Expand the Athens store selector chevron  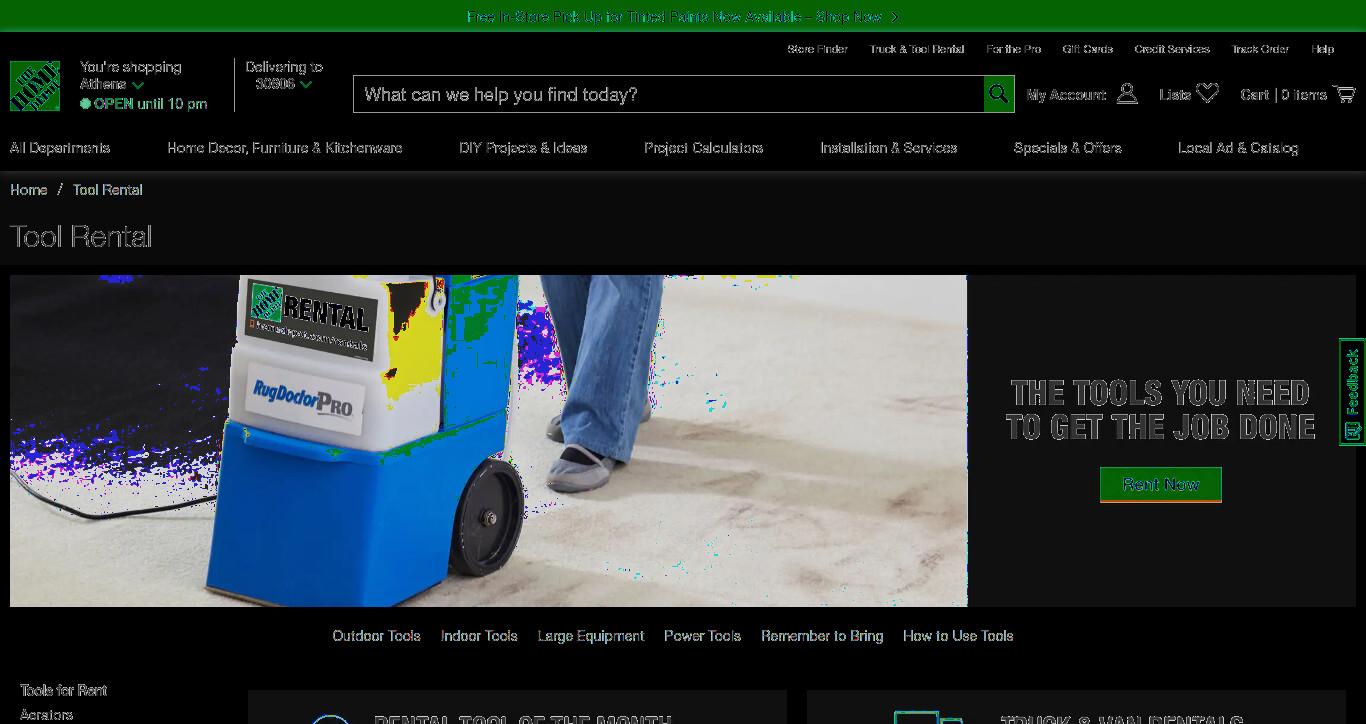click(137, 85)
